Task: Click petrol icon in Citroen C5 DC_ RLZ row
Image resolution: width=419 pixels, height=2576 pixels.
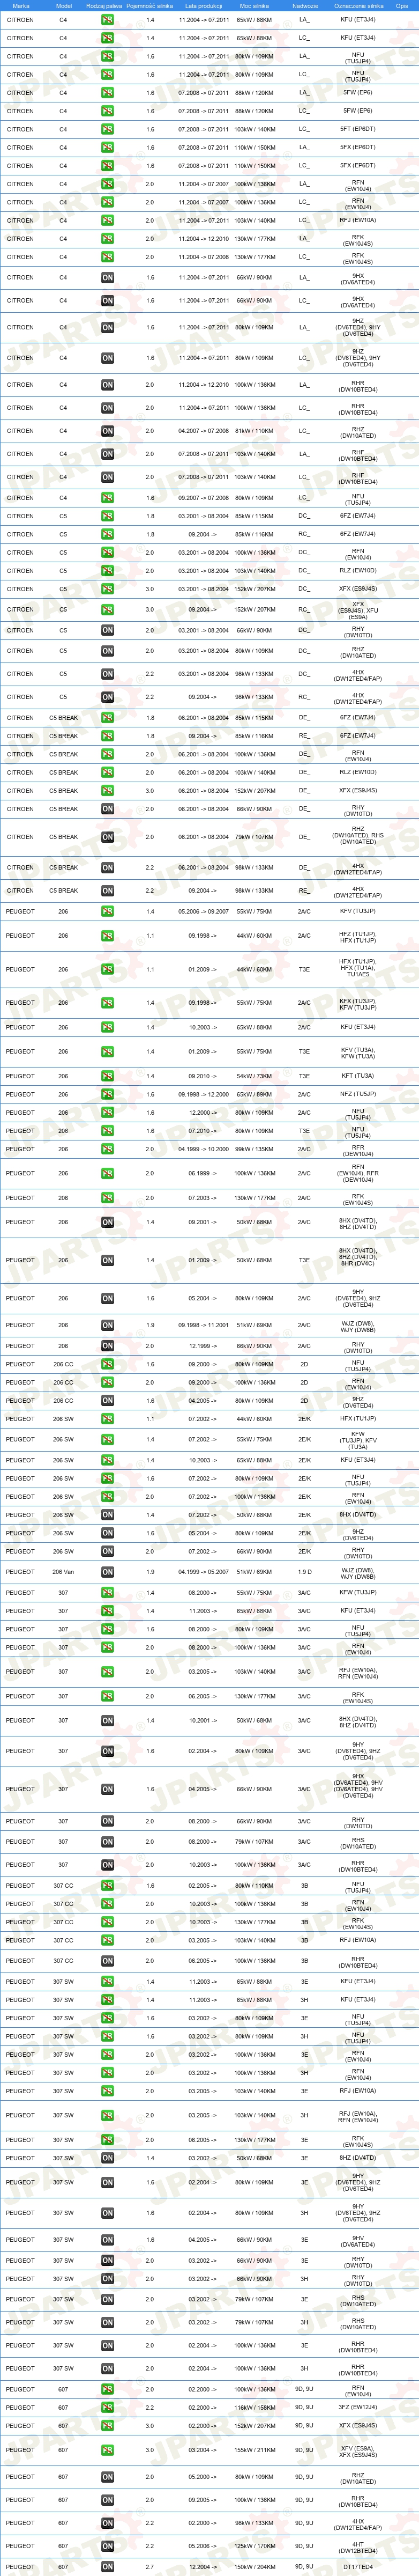Action: 107,571
